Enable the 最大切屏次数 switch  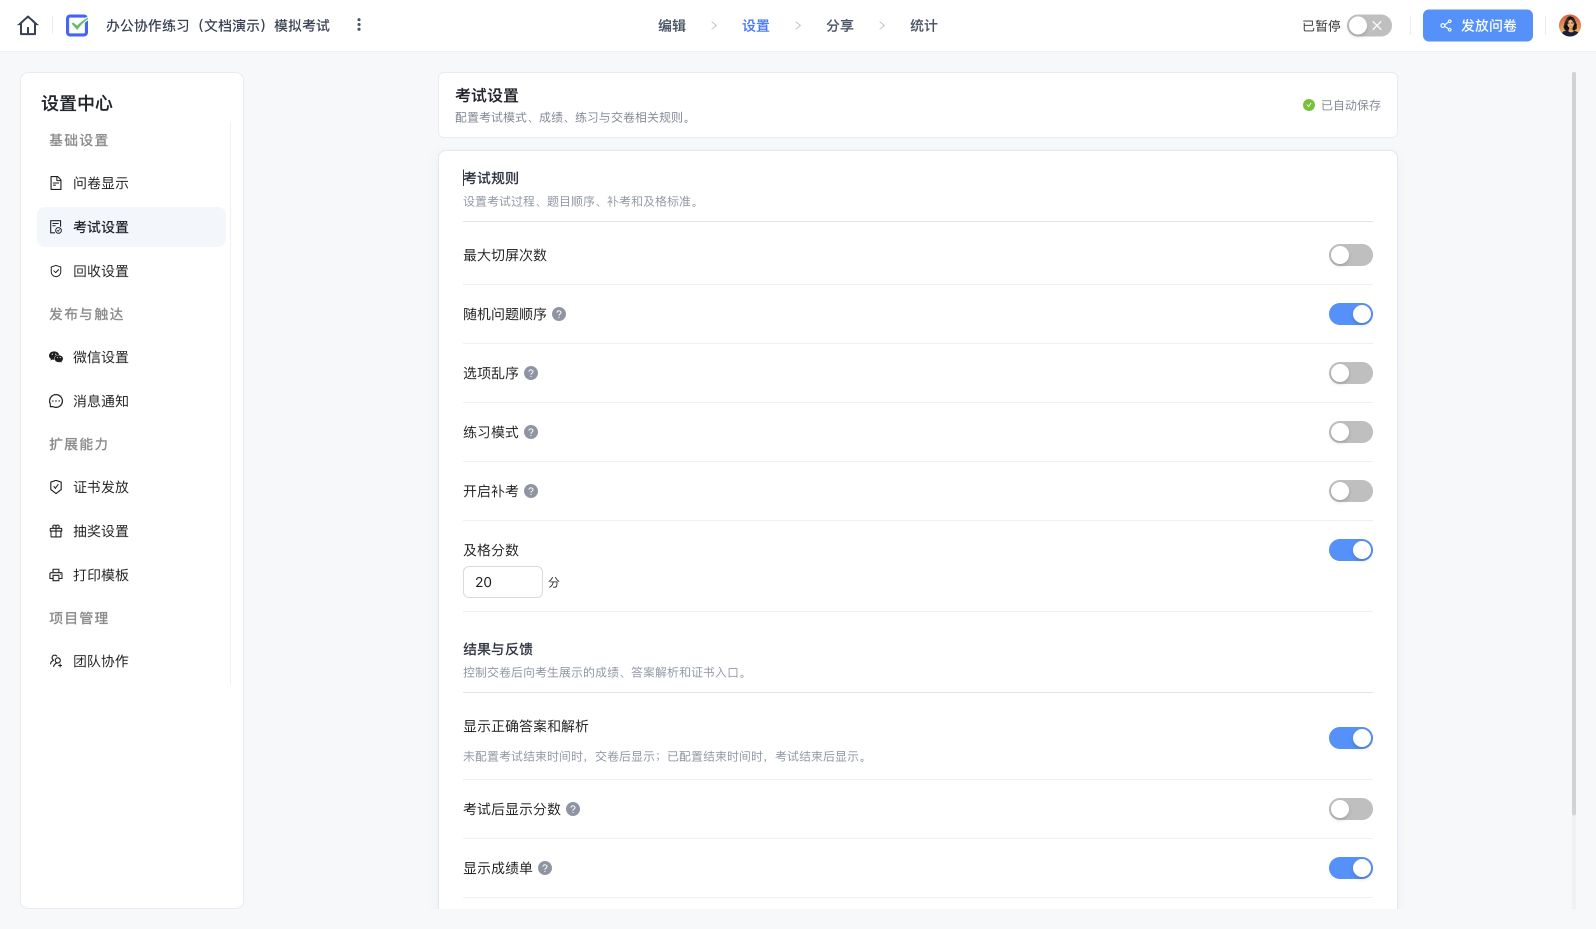(1350, 255)
